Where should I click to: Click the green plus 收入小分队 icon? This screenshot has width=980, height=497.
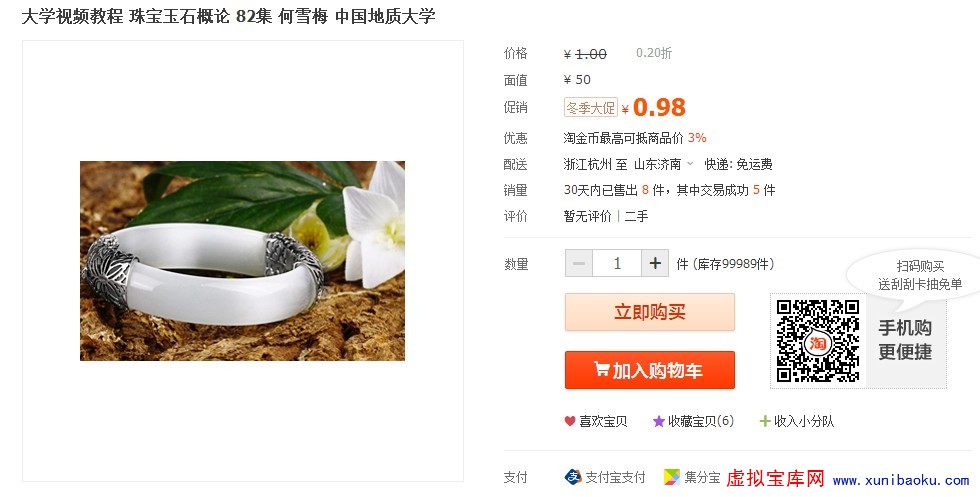coord(764,421)
